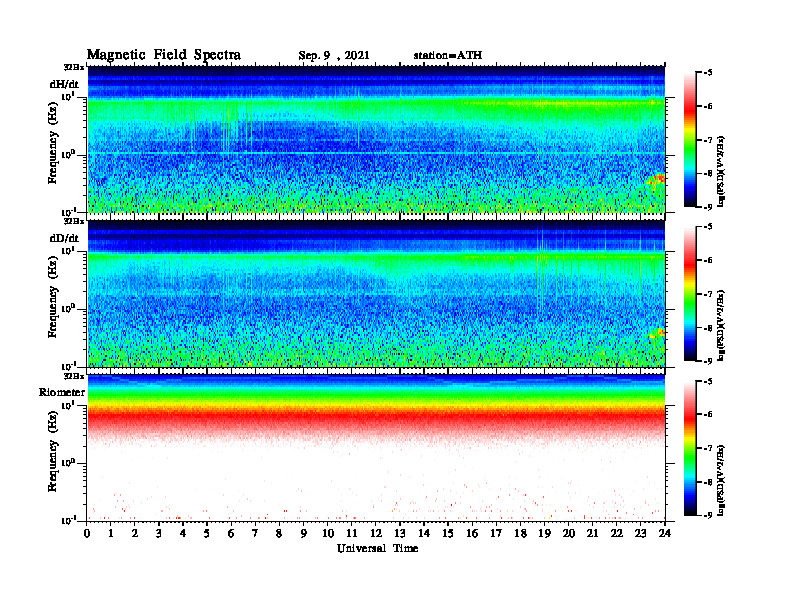Click the dH/dt spectrogram plot area
The image size is (792, 612).
pyautogui.click(x=376, y=139)
